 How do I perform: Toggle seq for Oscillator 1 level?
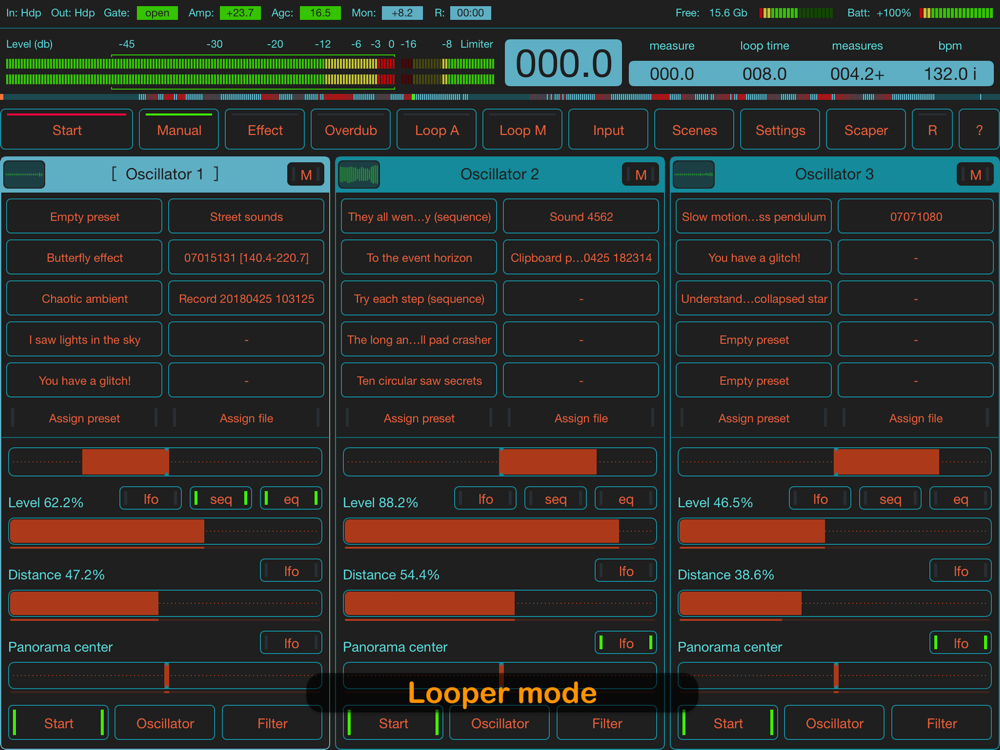(221, 498)
